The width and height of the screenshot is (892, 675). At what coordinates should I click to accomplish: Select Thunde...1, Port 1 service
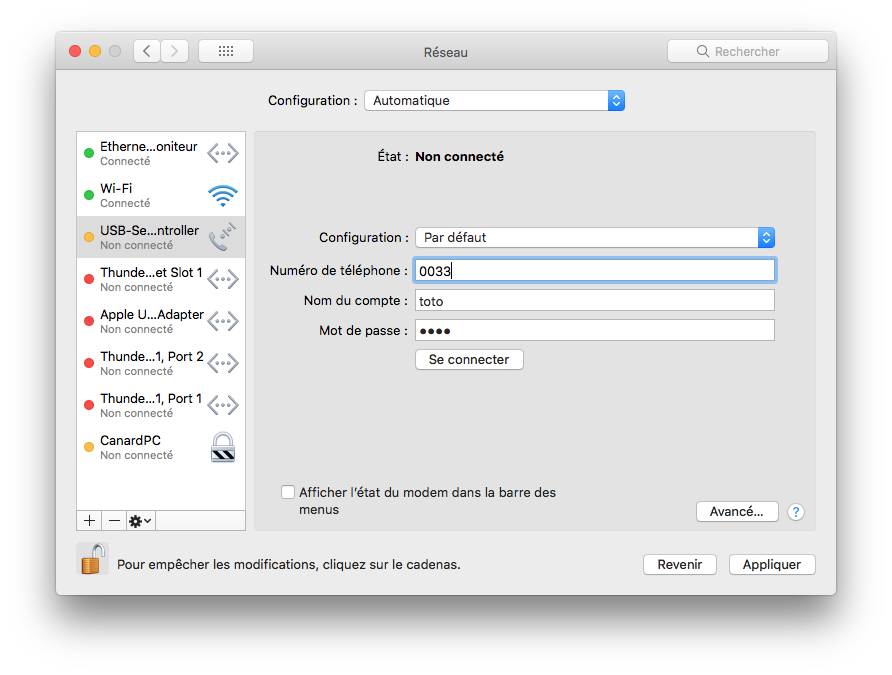[161, 405]
